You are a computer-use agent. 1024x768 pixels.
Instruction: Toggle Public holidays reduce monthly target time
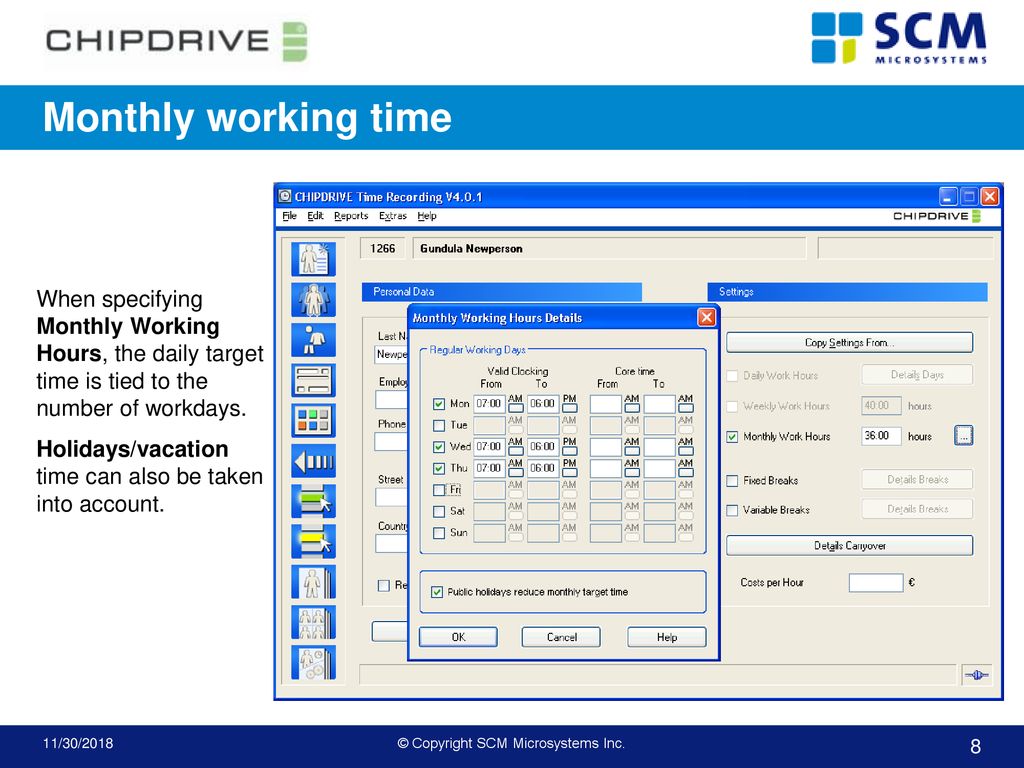[437, 592]
